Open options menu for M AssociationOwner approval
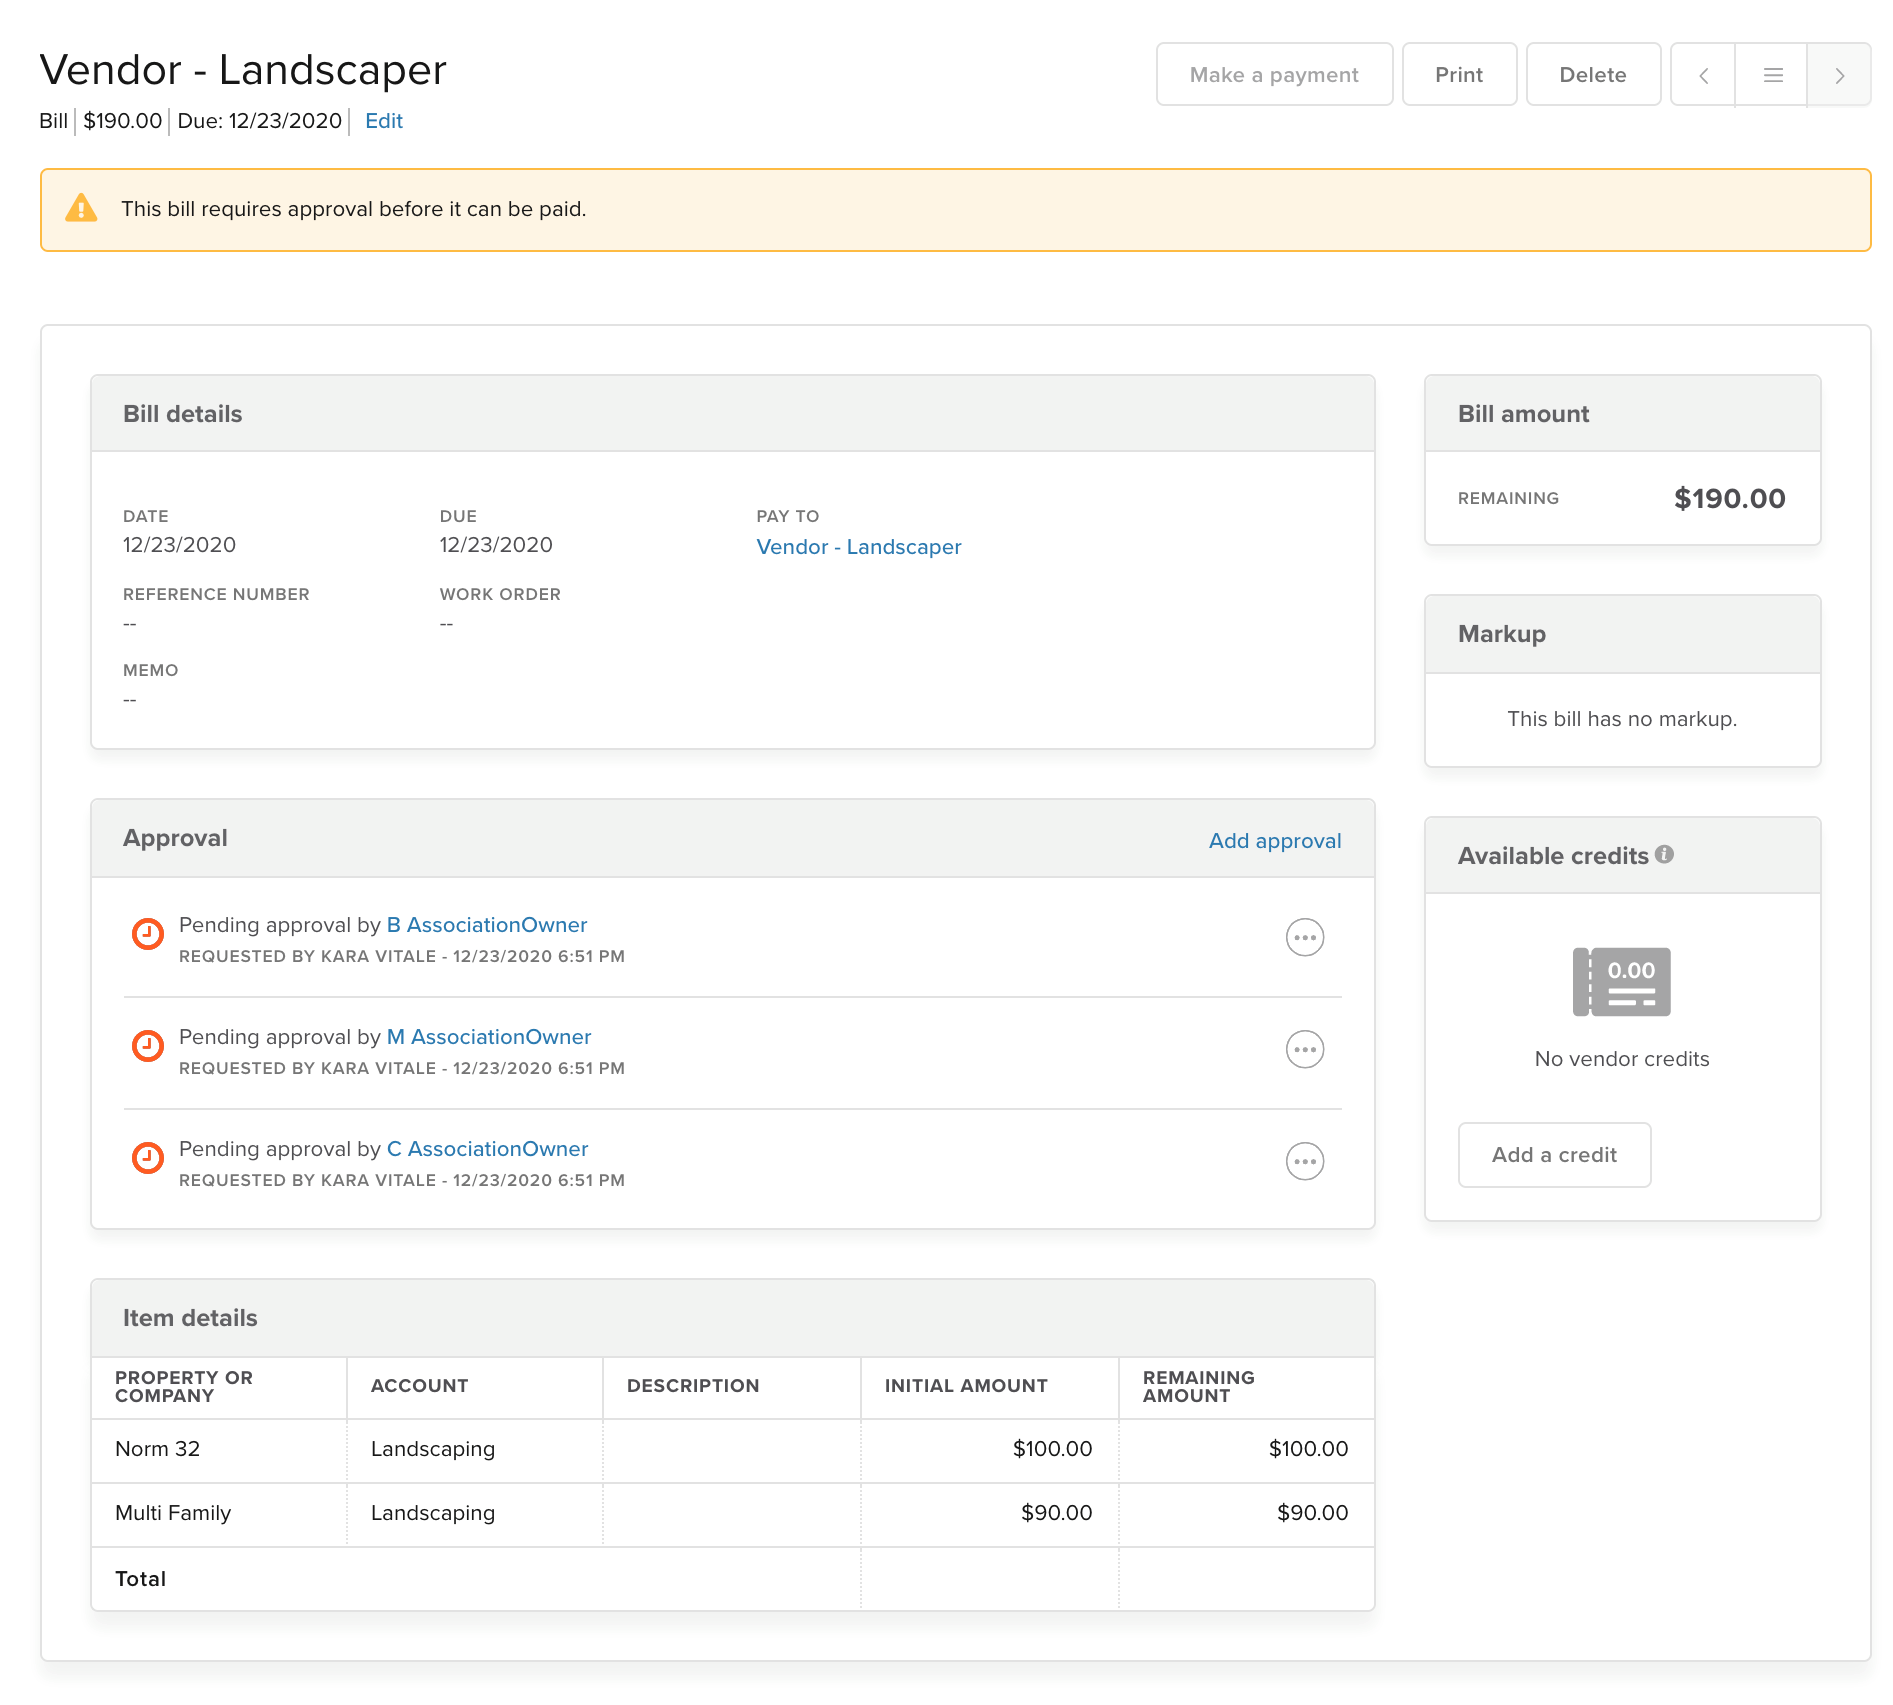The height and width of the screenshot is (1705, 1893). pyautogui.click(x=1304, y=1049)
